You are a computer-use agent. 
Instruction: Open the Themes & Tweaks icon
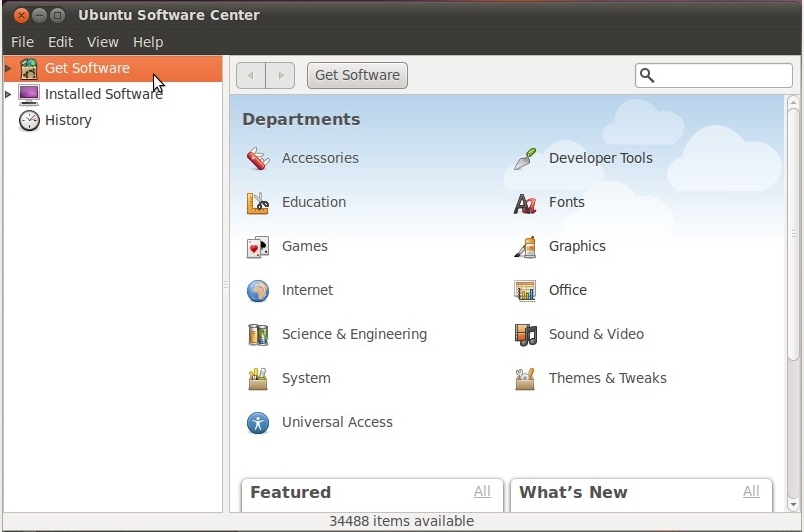coord(525,379)
